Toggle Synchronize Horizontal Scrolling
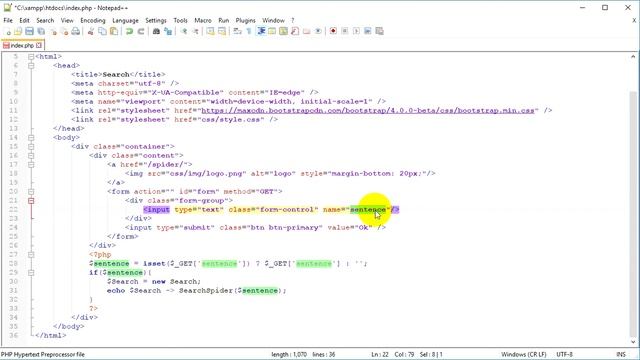 (x=222, y=31)
